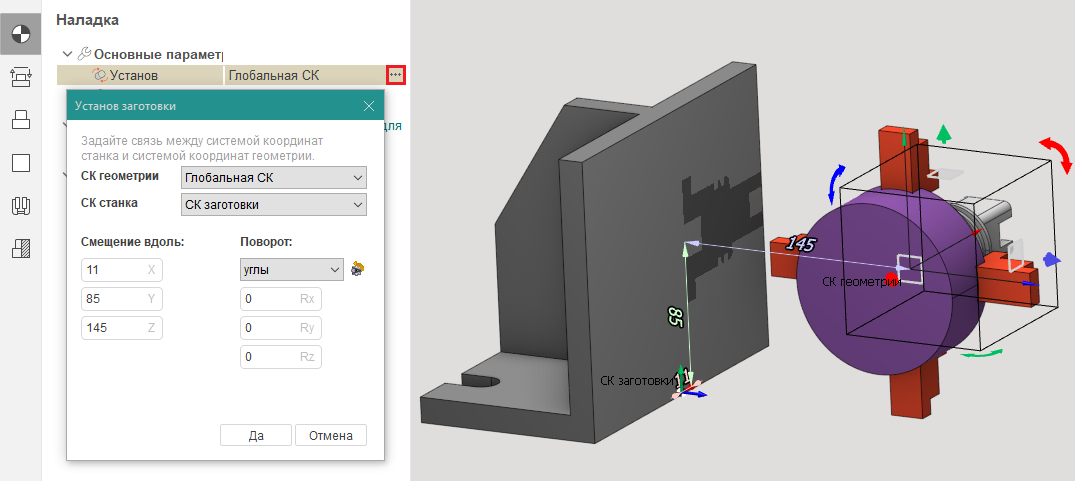This screenshot has height=481, width=1075.
Task: Collapse the Основные параметры section
Action: click(x=67, y=53)
